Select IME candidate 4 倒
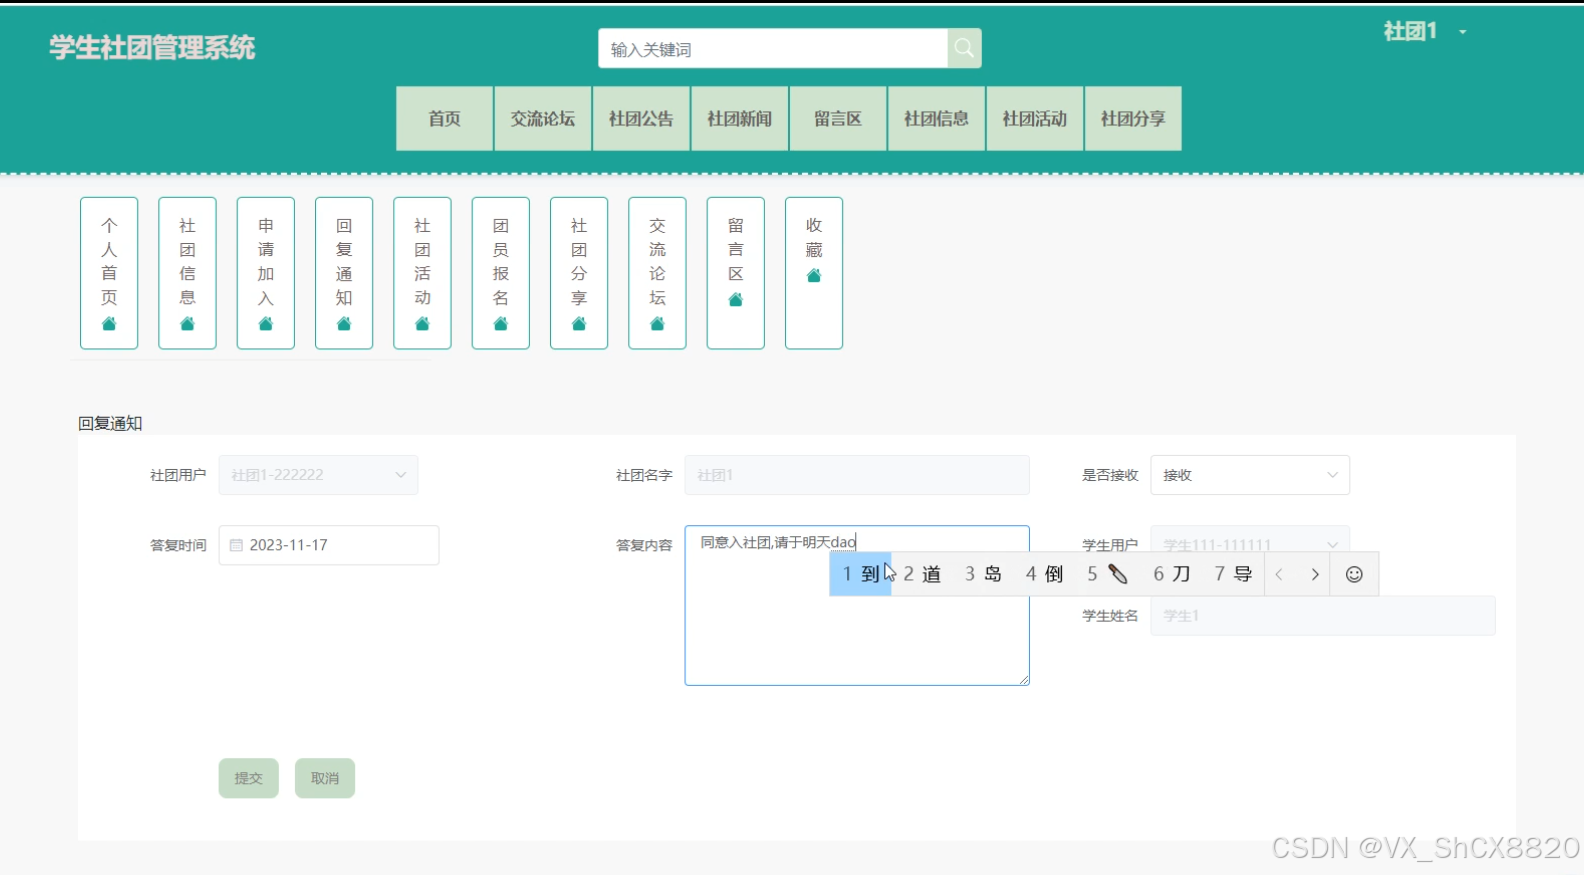1584x875 pixels. pyautogui.click(x=1044, y=574)
